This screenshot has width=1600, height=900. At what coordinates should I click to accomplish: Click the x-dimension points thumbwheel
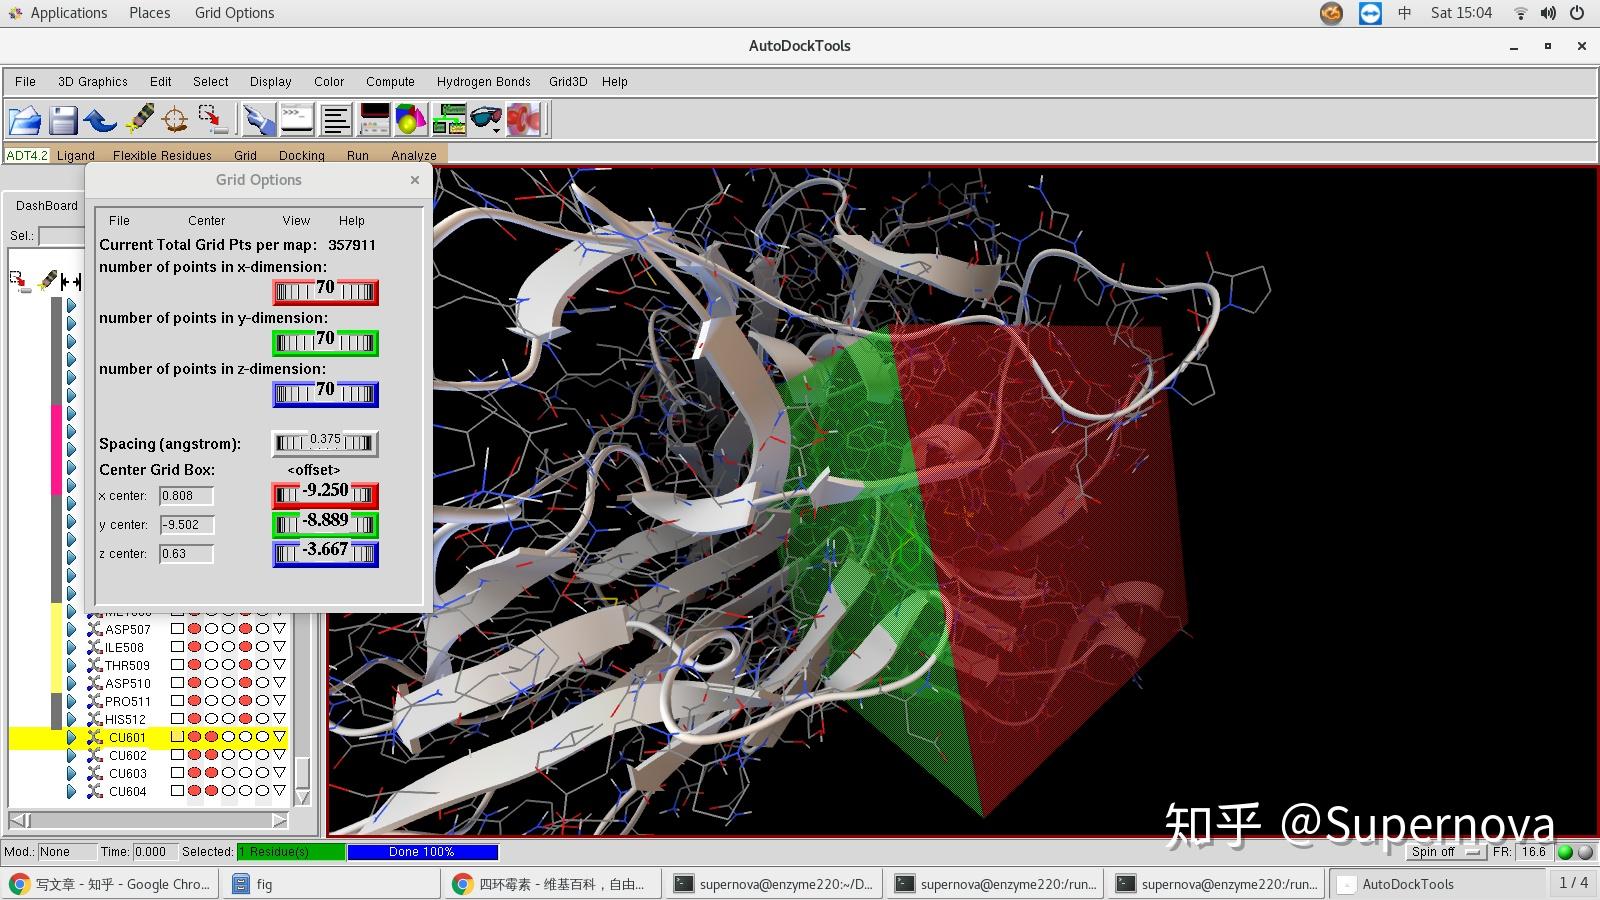click(325, 291)
